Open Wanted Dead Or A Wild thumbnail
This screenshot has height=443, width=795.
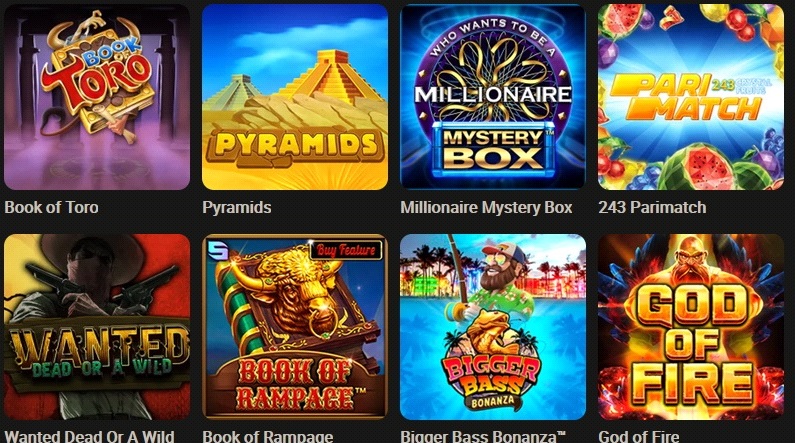click(97, 327)
